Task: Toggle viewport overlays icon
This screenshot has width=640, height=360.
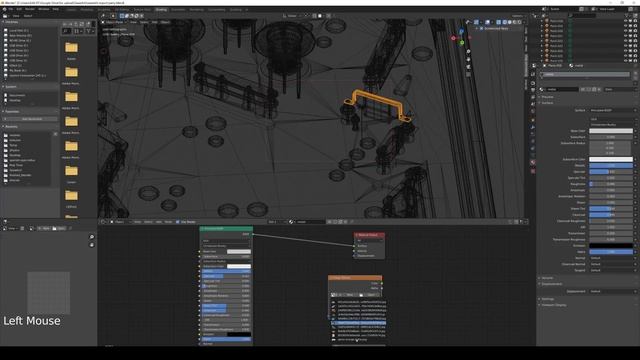Action: click(x=487, y=22)
